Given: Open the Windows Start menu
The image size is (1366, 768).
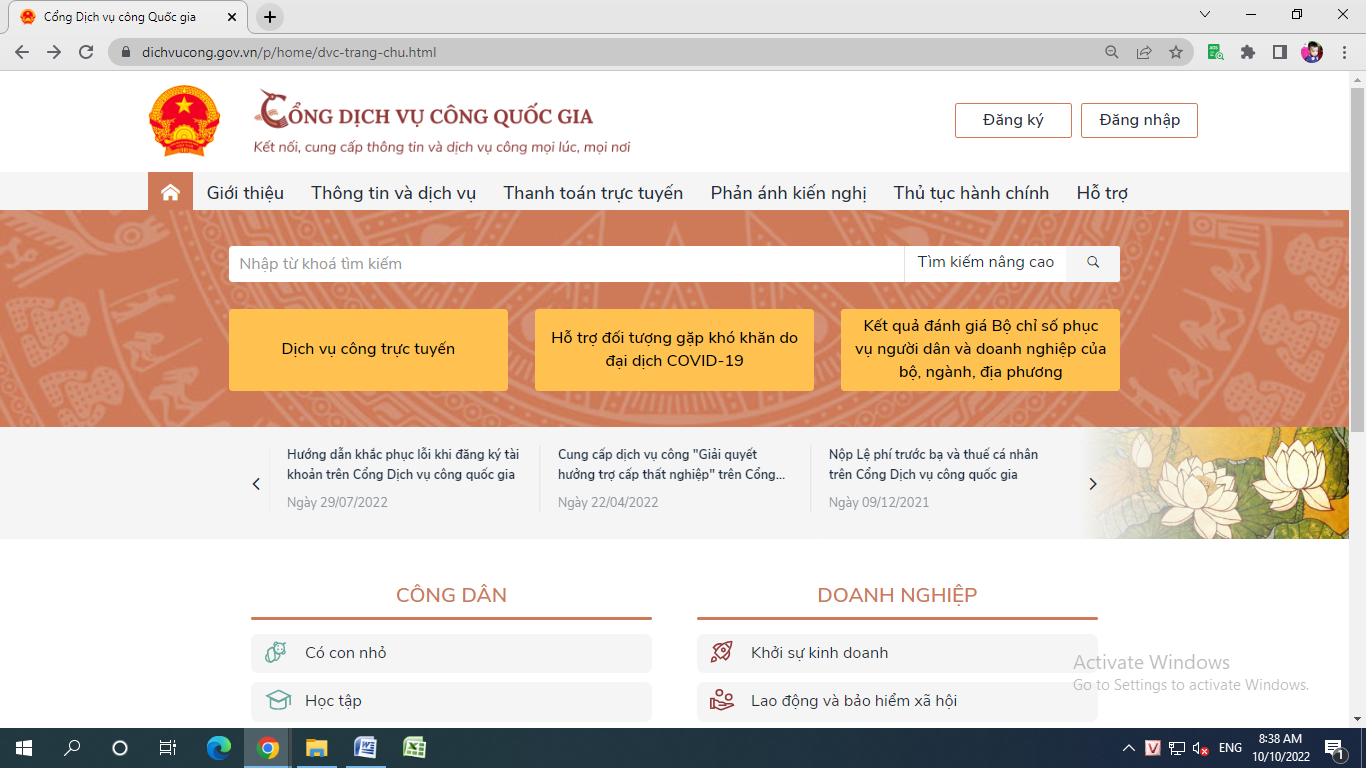Looking at the screenshot, I should pos(24,748).
